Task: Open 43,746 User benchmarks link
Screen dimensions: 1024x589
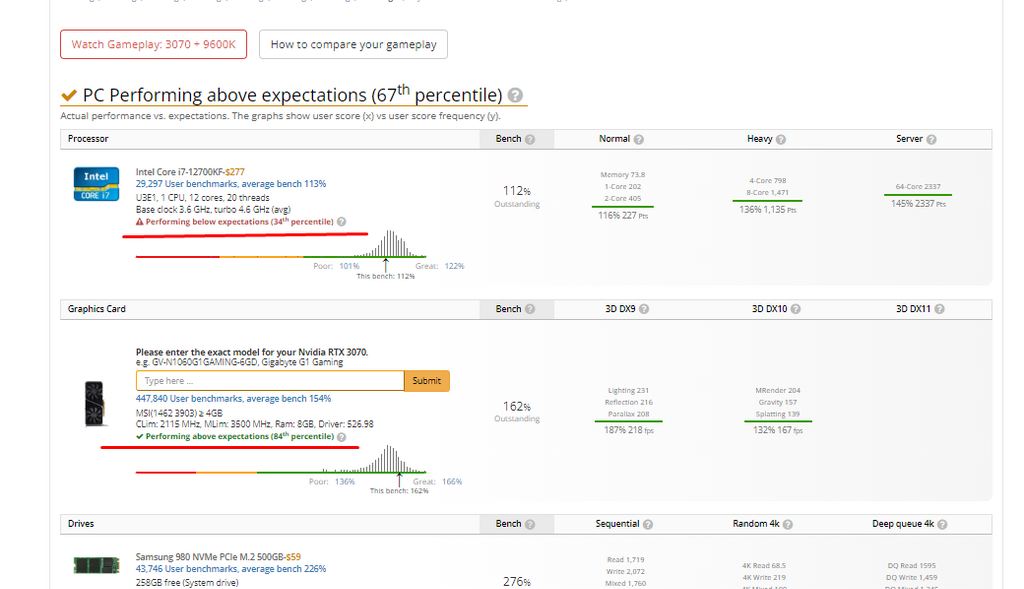Action: [x=231, y=569]
